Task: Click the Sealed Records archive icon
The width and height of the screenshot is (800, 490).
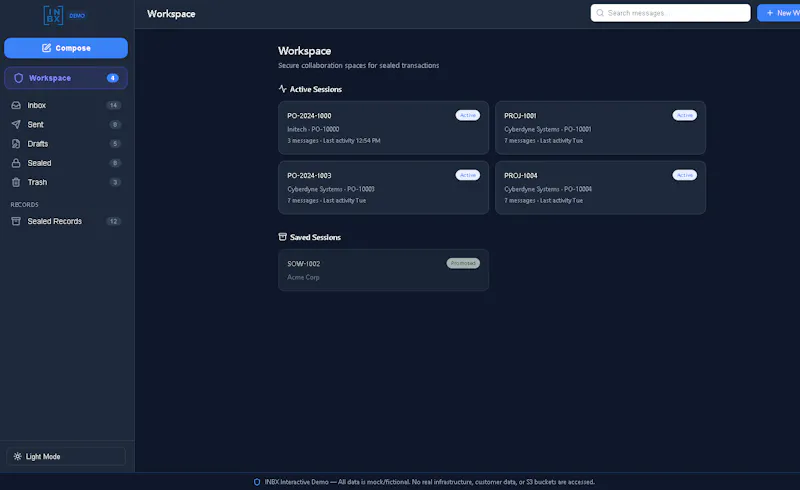Action: (x=16, y=221)
